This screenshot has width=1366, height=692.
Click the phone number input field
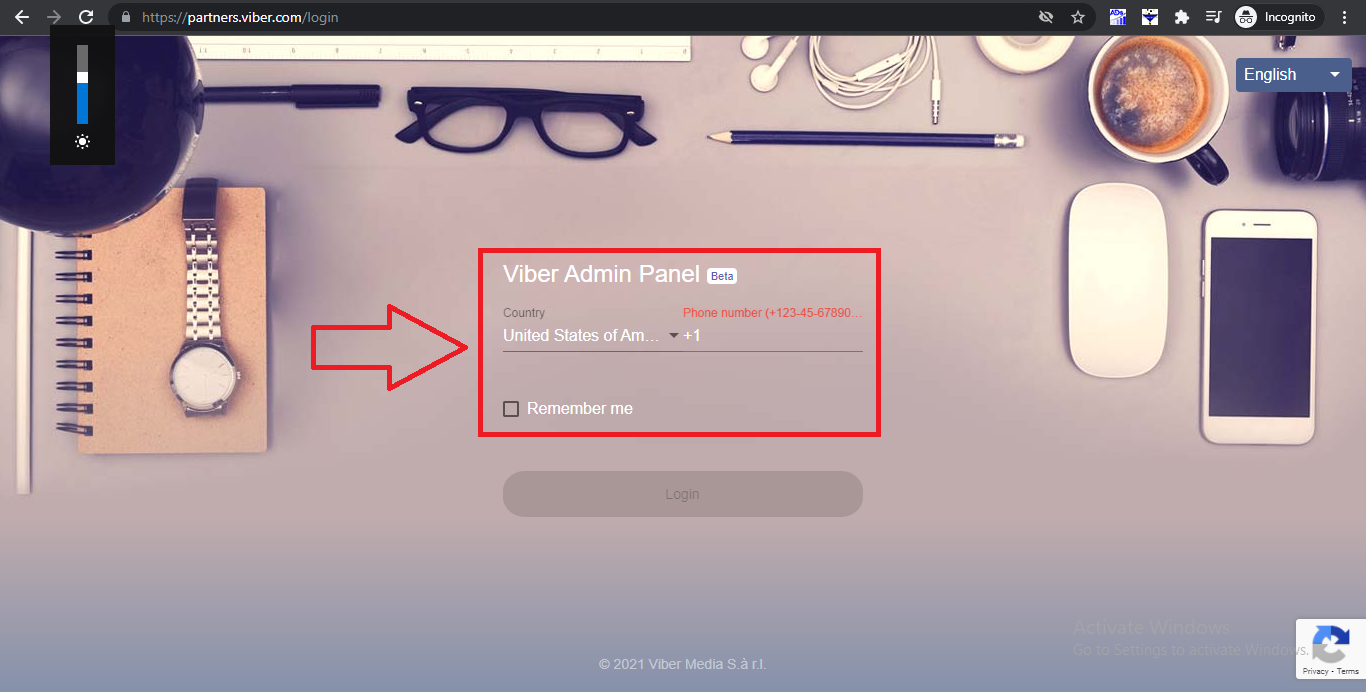(772, 336)
